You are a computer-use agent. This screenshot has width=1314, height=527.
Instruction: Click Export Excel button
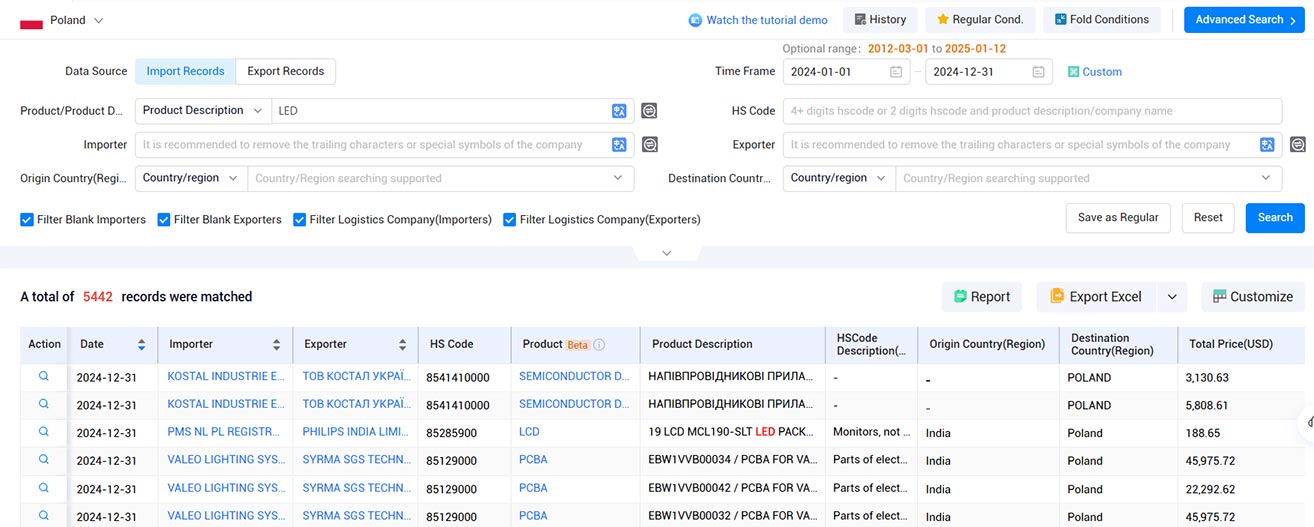click(1096, 297)
